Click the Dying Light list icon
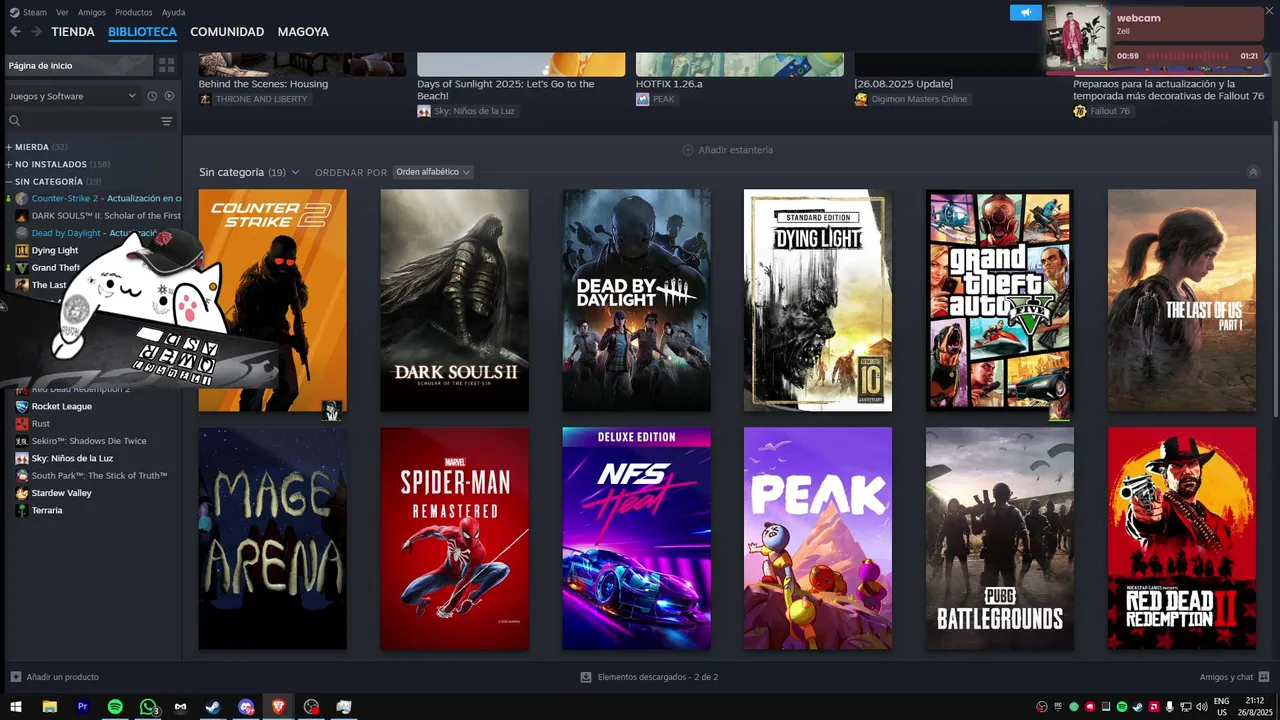 tap(22, 250)
